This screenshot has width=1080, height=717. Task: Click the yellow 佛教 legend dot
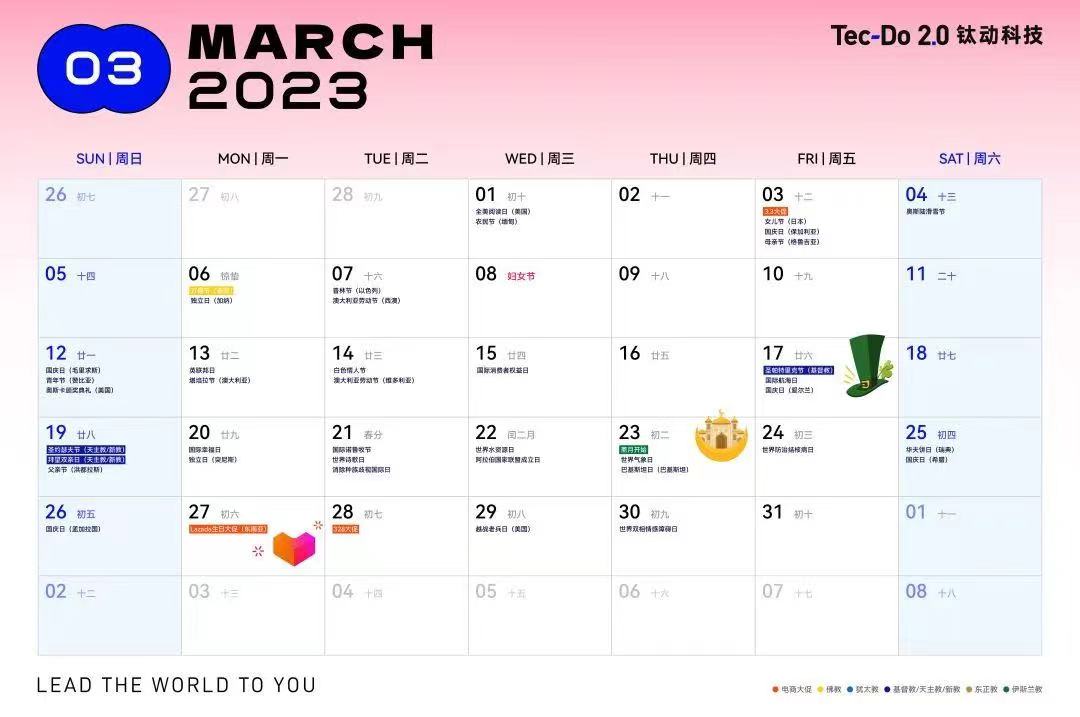click(820, 689)
